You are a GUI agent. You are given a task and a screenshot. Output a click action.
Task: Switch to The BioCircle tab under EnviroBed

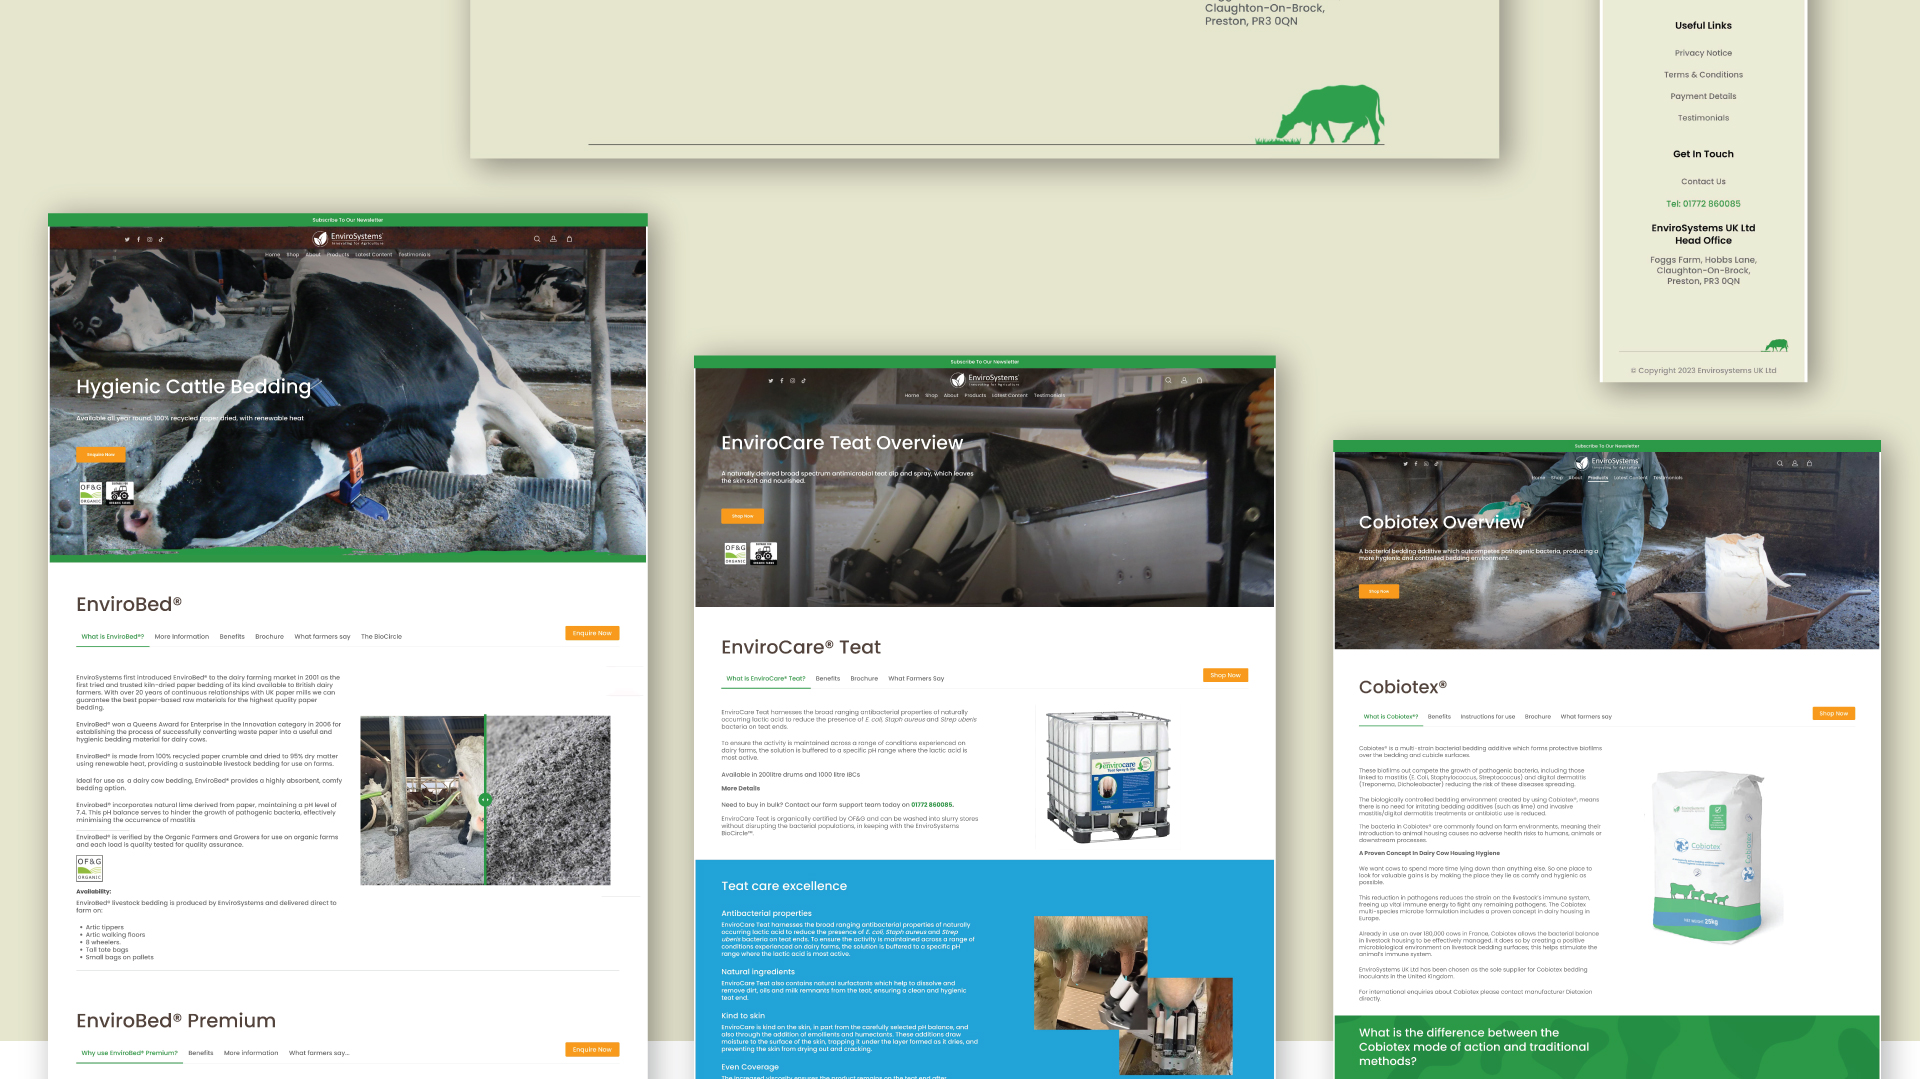[381, 637]
